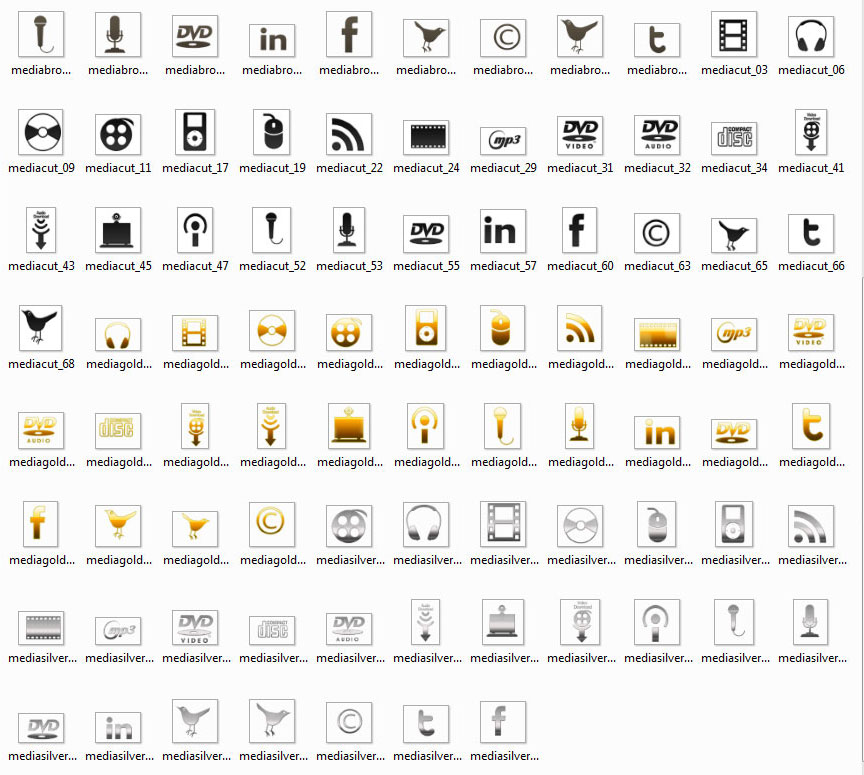The image size is (864, 775).
Task: Select the gold DVD Audio logo icon
Action: point(41,430)
